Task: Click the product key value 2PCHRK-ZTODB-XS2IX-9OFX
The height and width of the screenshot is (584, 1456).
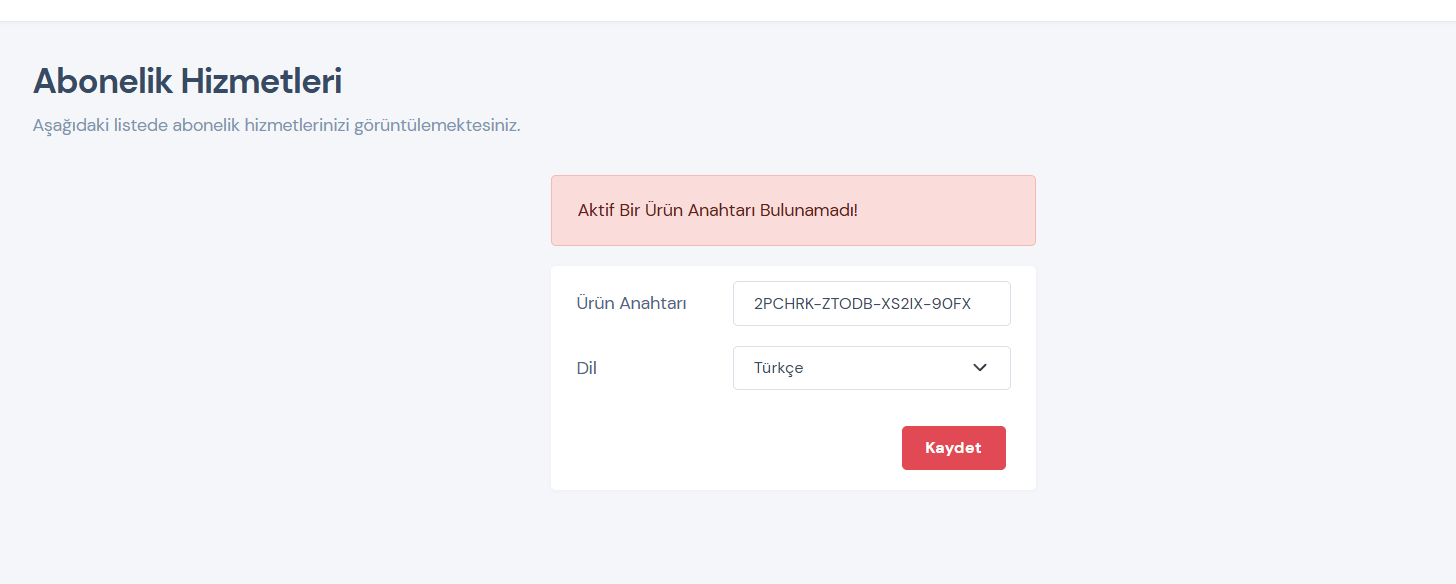Action: [x=862, y=304]
